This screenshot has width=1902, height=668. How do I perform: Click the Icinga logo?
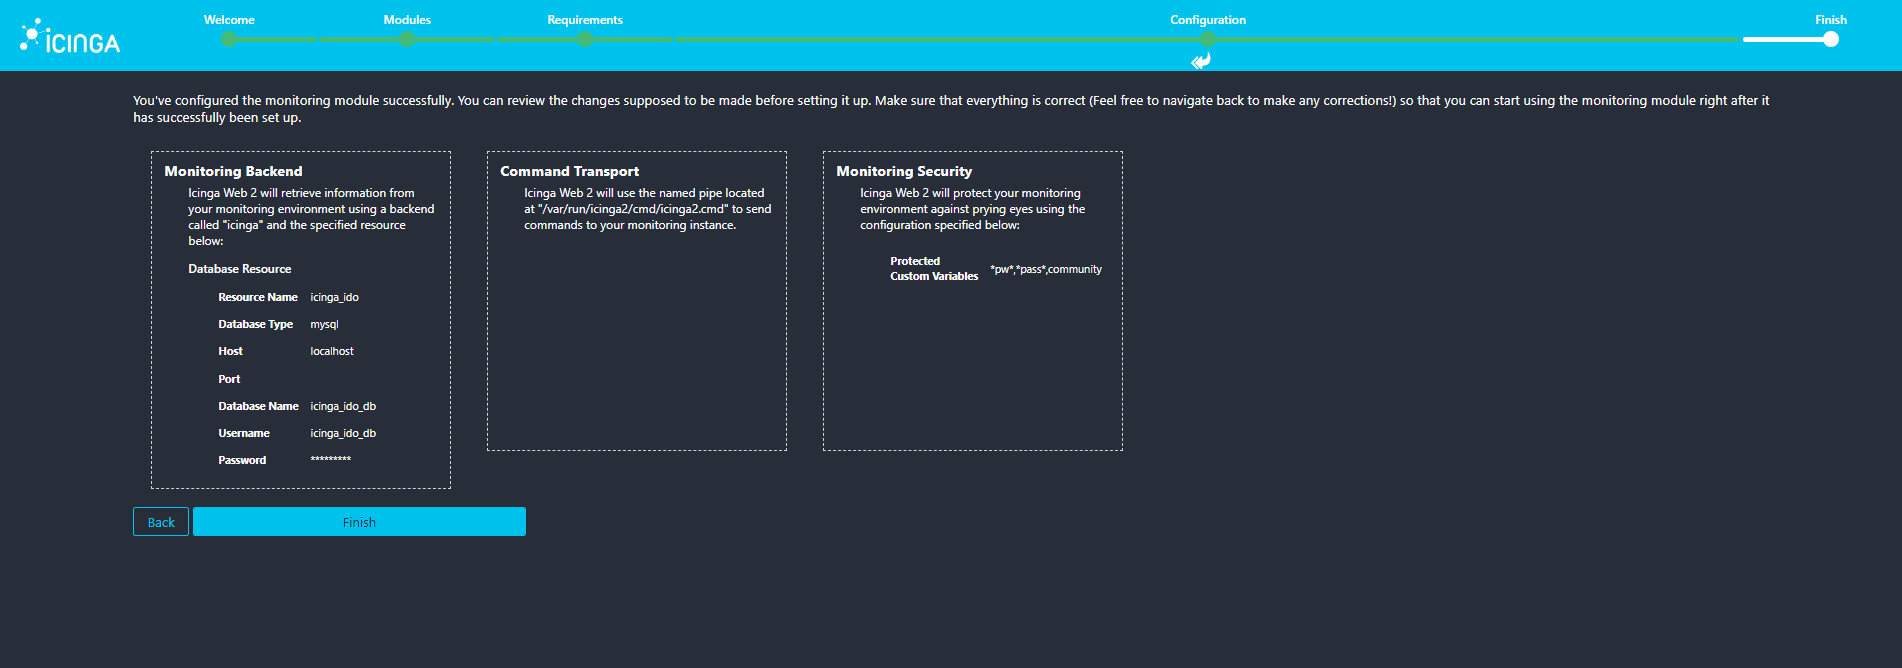(70, 37)
